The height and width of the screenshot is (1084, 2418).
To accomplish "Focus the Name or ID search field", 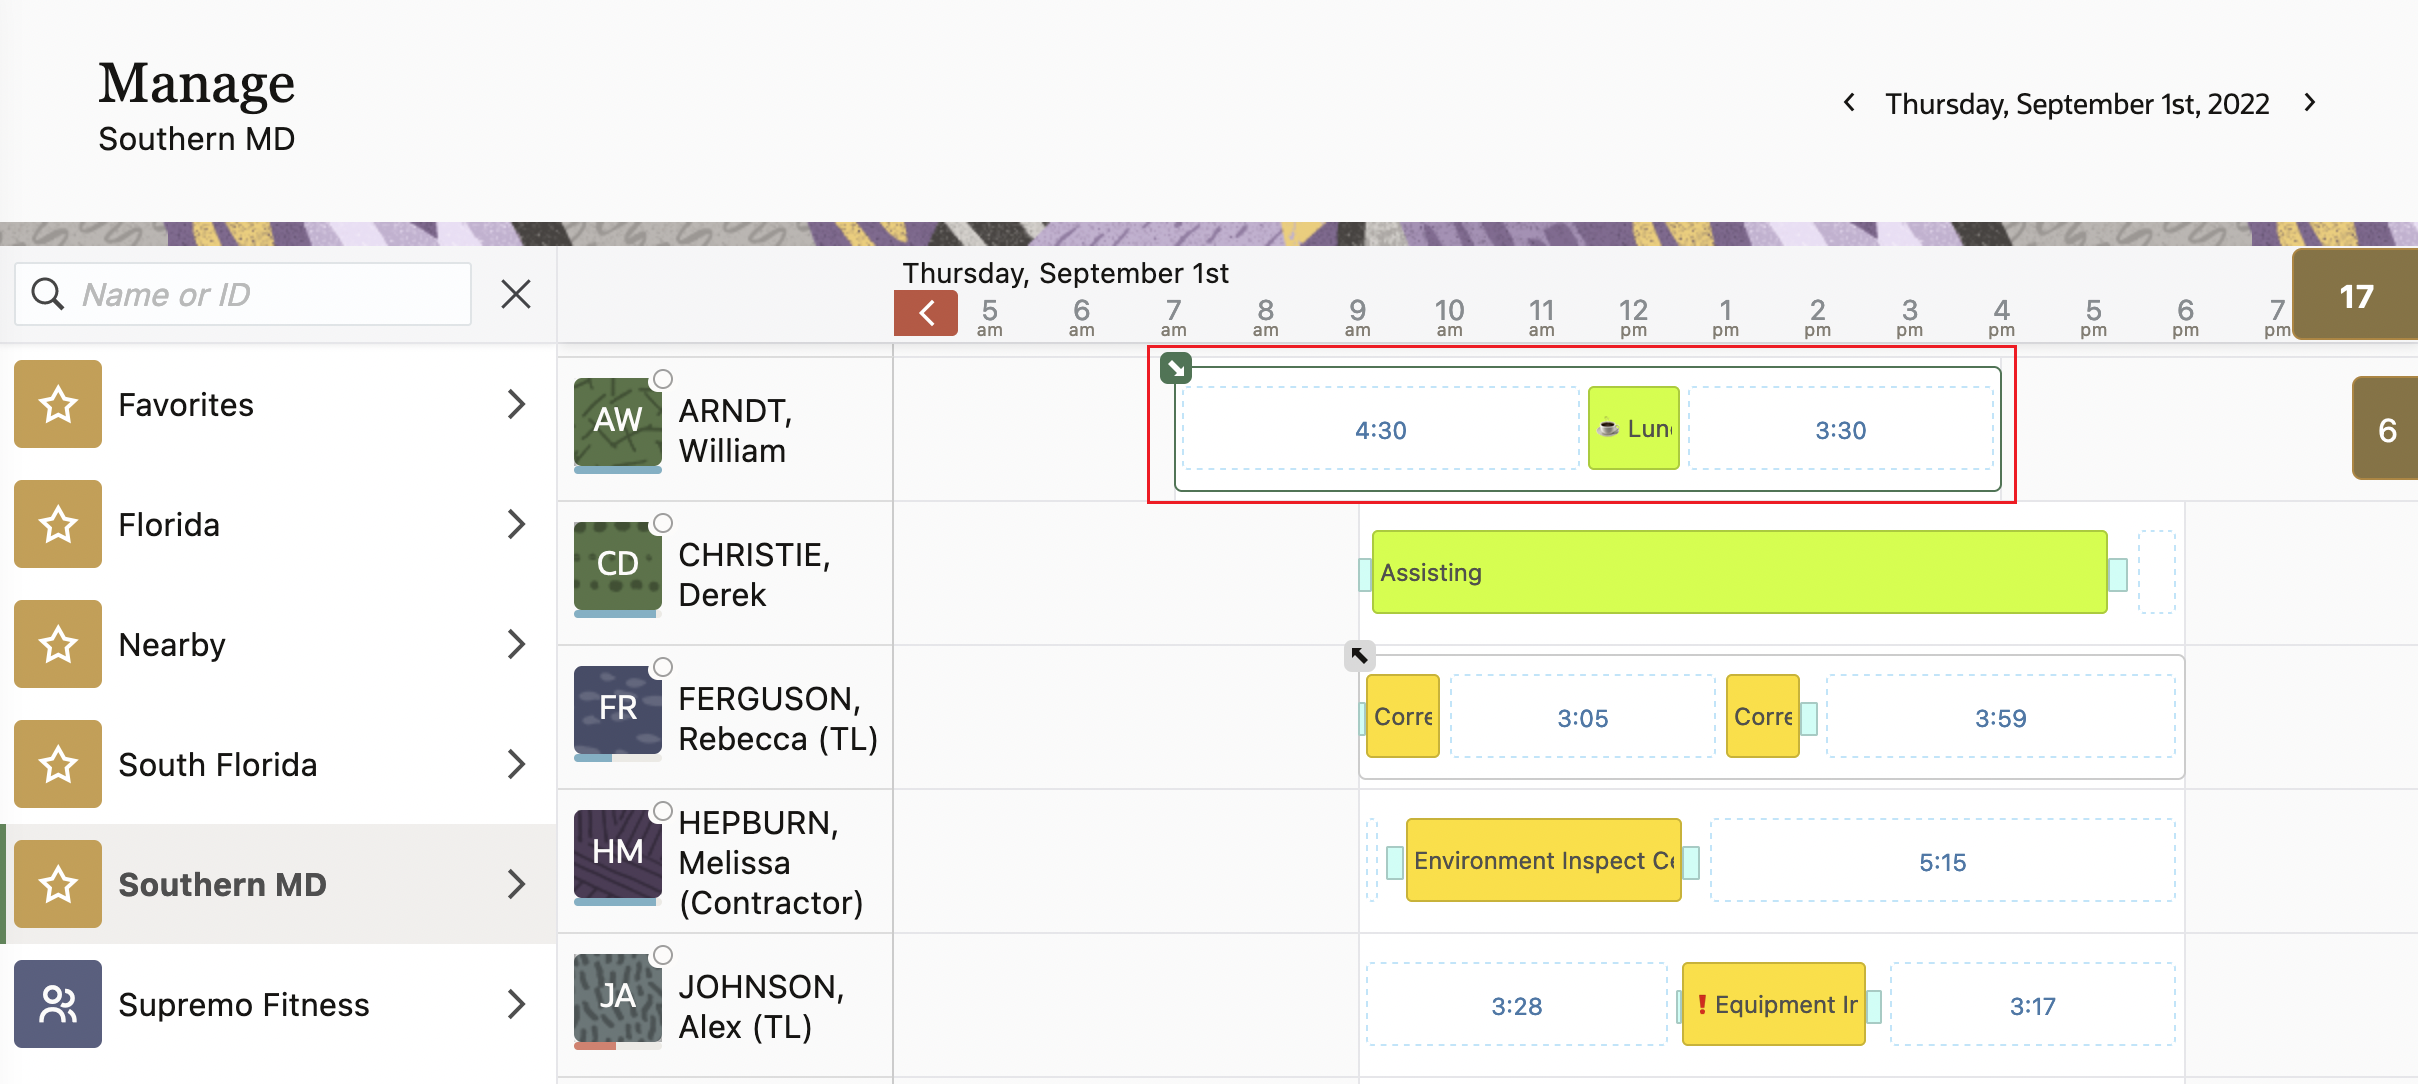I will click(x=270, y=294).
